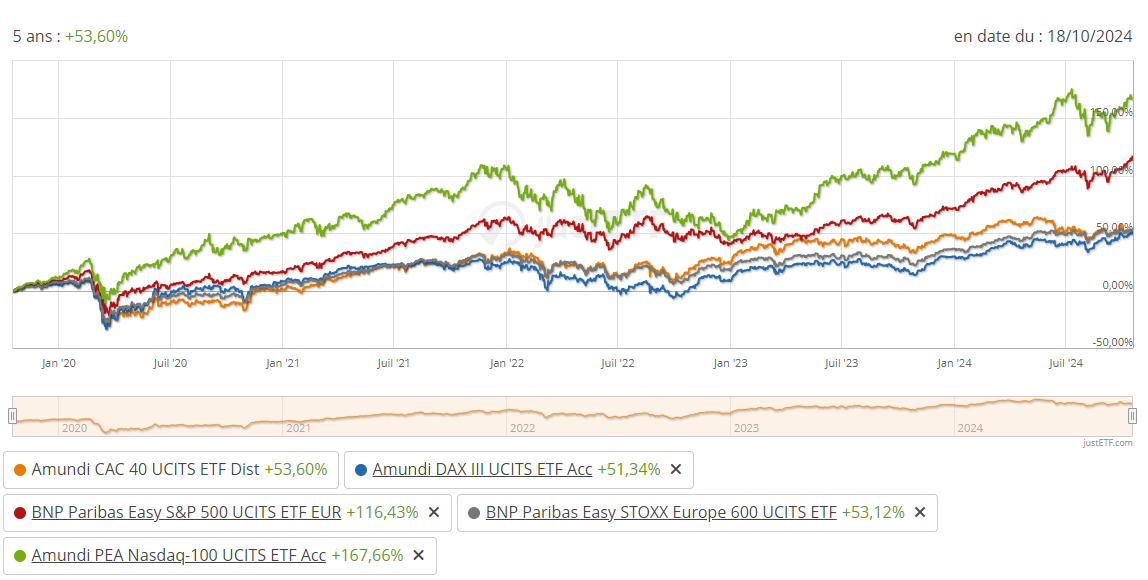Screen dimensions: 1148x580
Task: Remove BNP Paribas Easy S&P 500 ETF
Action: 434,513
